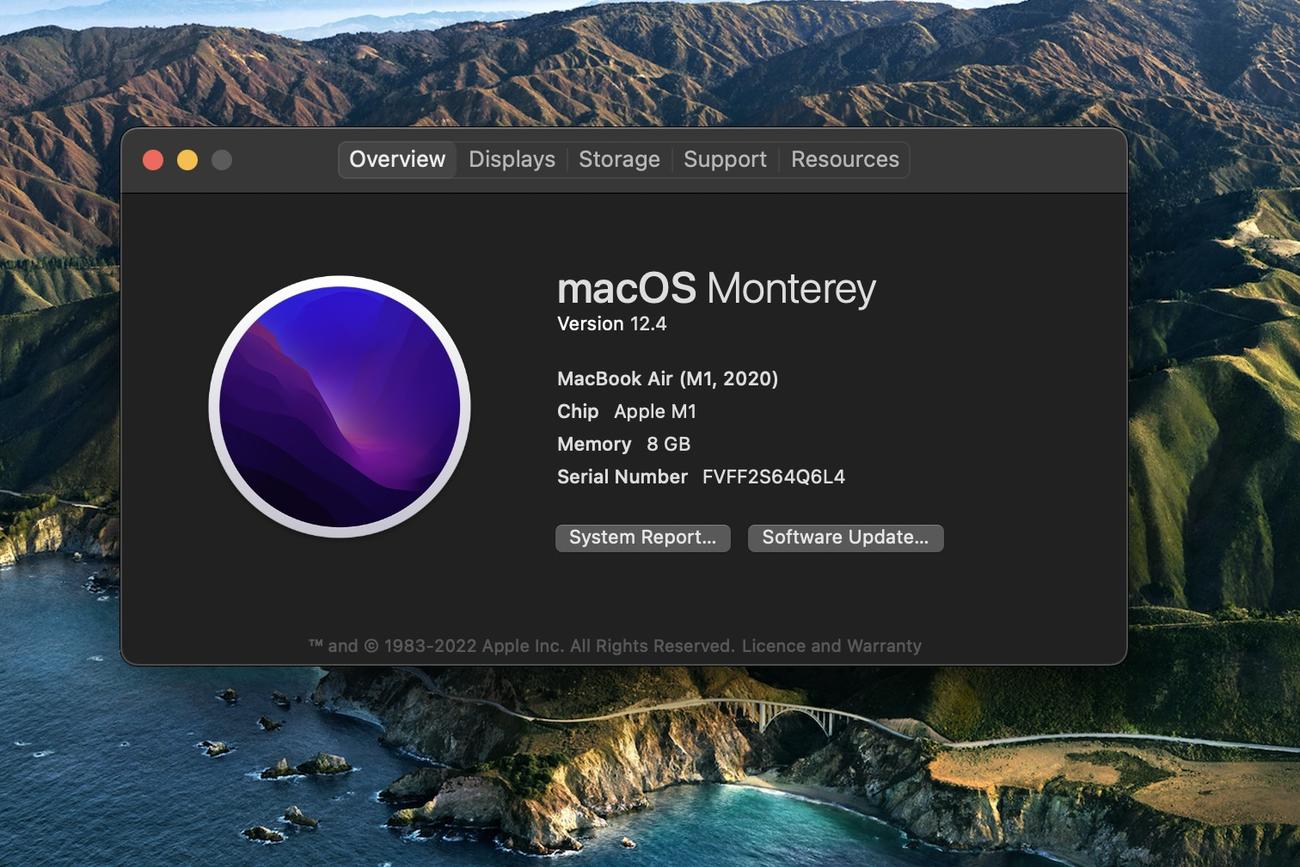Click the Chip label

(578, 412)
